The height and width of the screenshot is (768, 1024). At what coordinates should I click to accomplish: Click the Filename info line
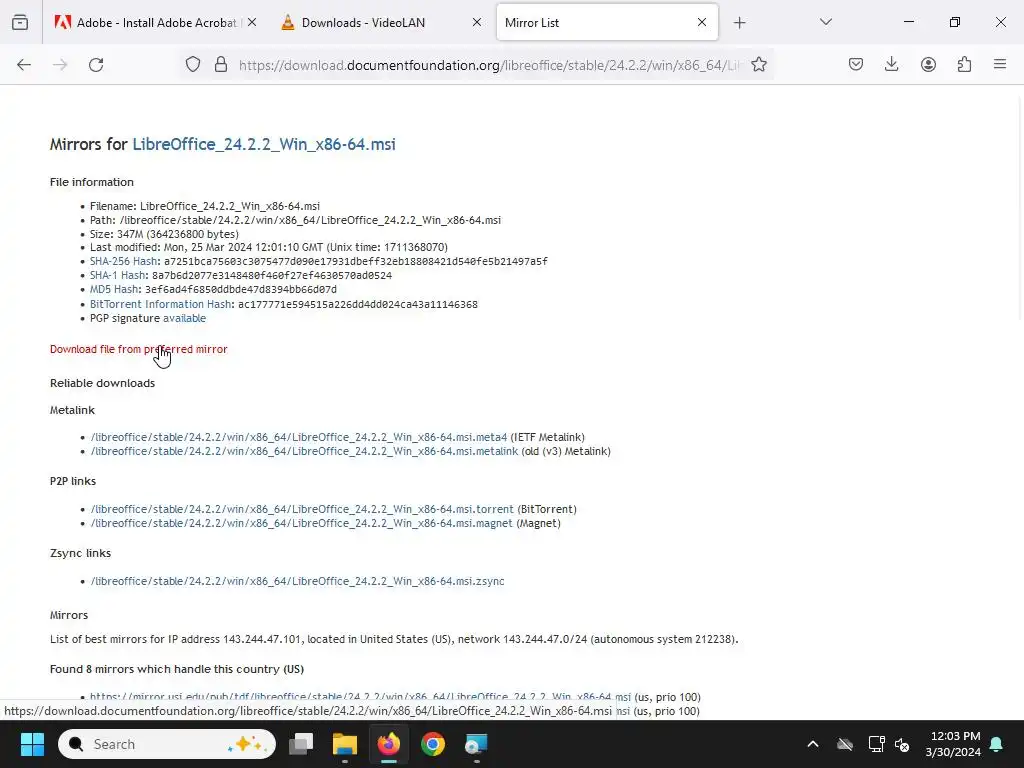pos(204,206)
